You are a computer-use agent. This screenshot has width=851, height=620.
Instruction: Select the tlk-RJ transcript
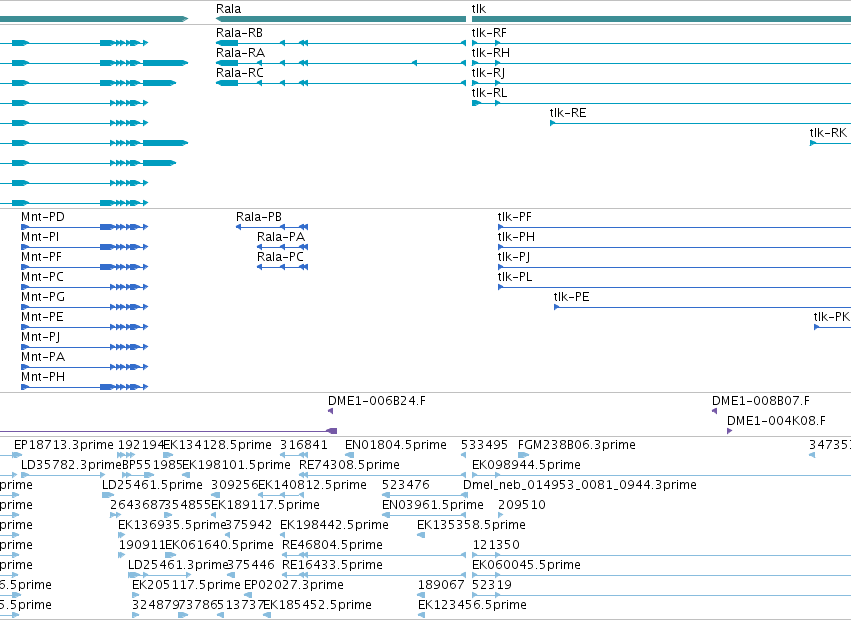[x=661, y=83]
